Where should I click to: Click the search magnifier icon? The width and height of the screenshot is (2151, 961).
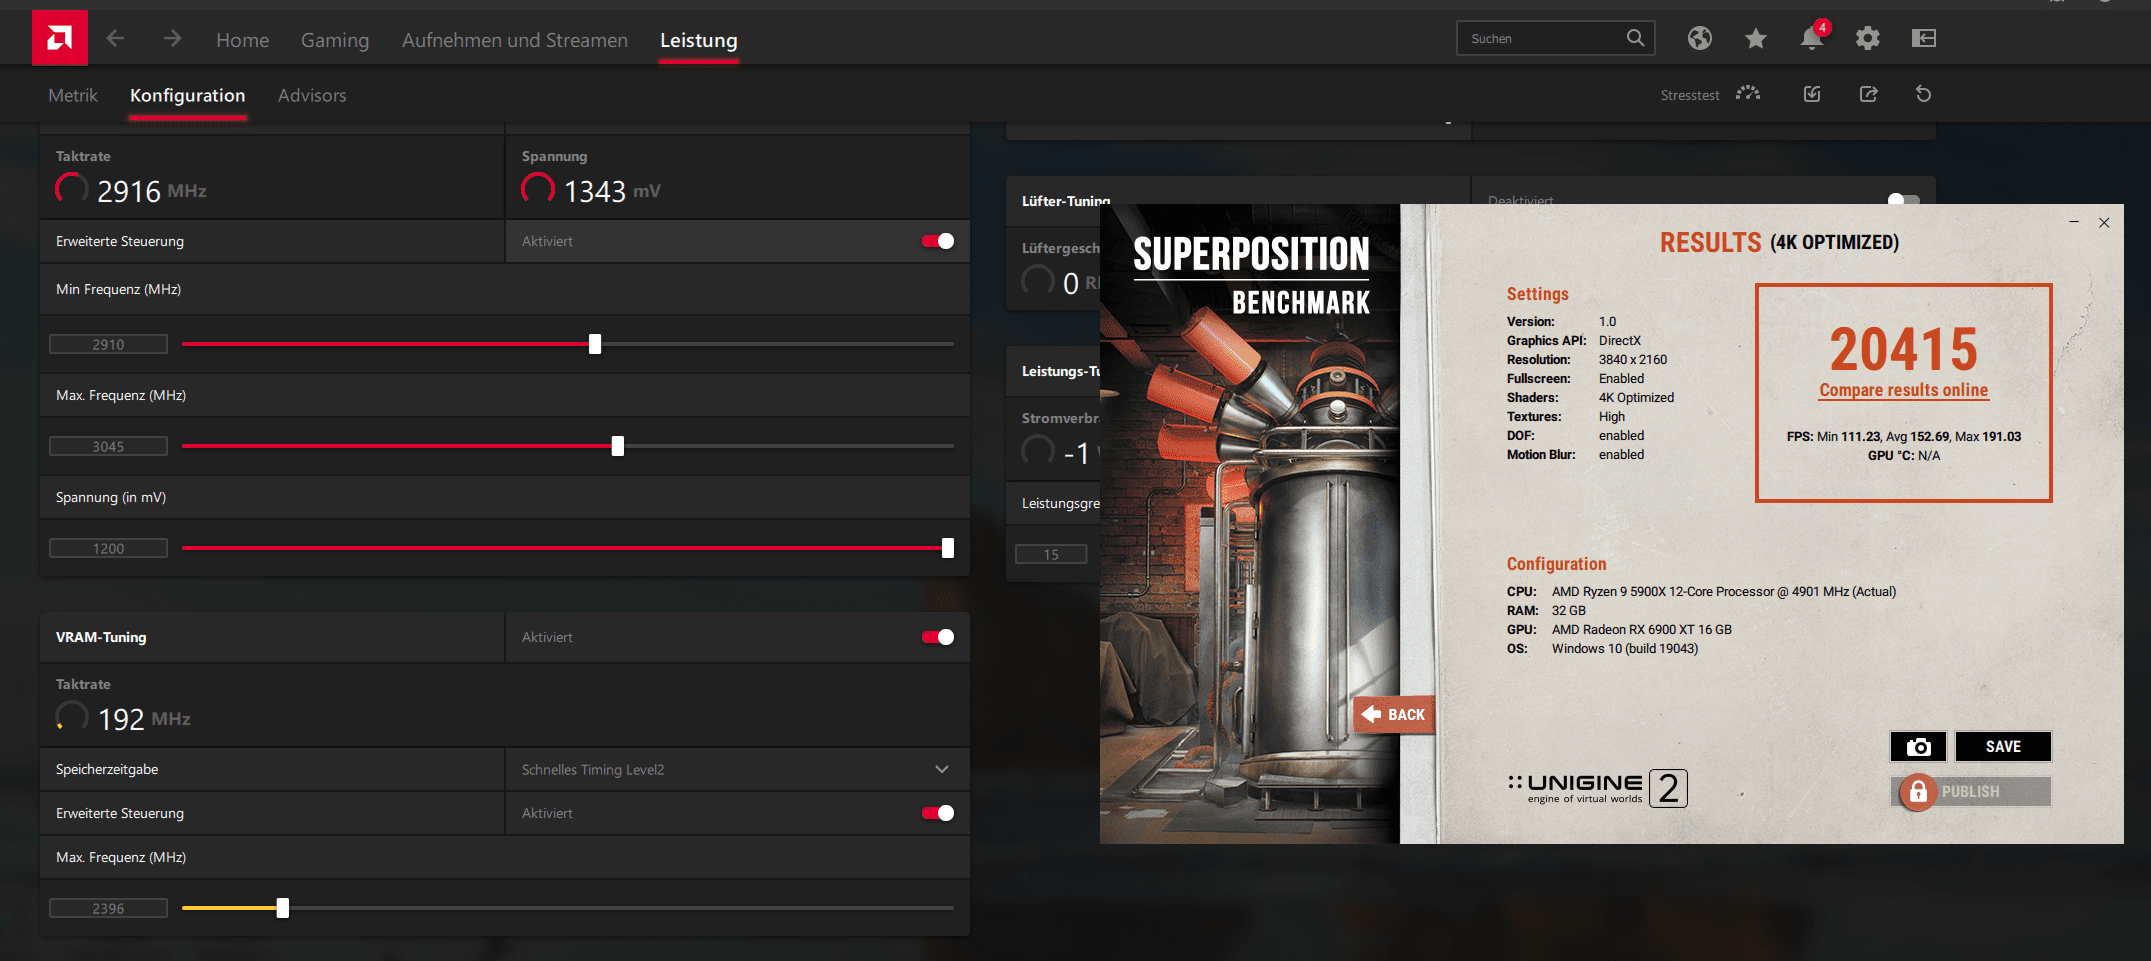[x=1635, y=38]
